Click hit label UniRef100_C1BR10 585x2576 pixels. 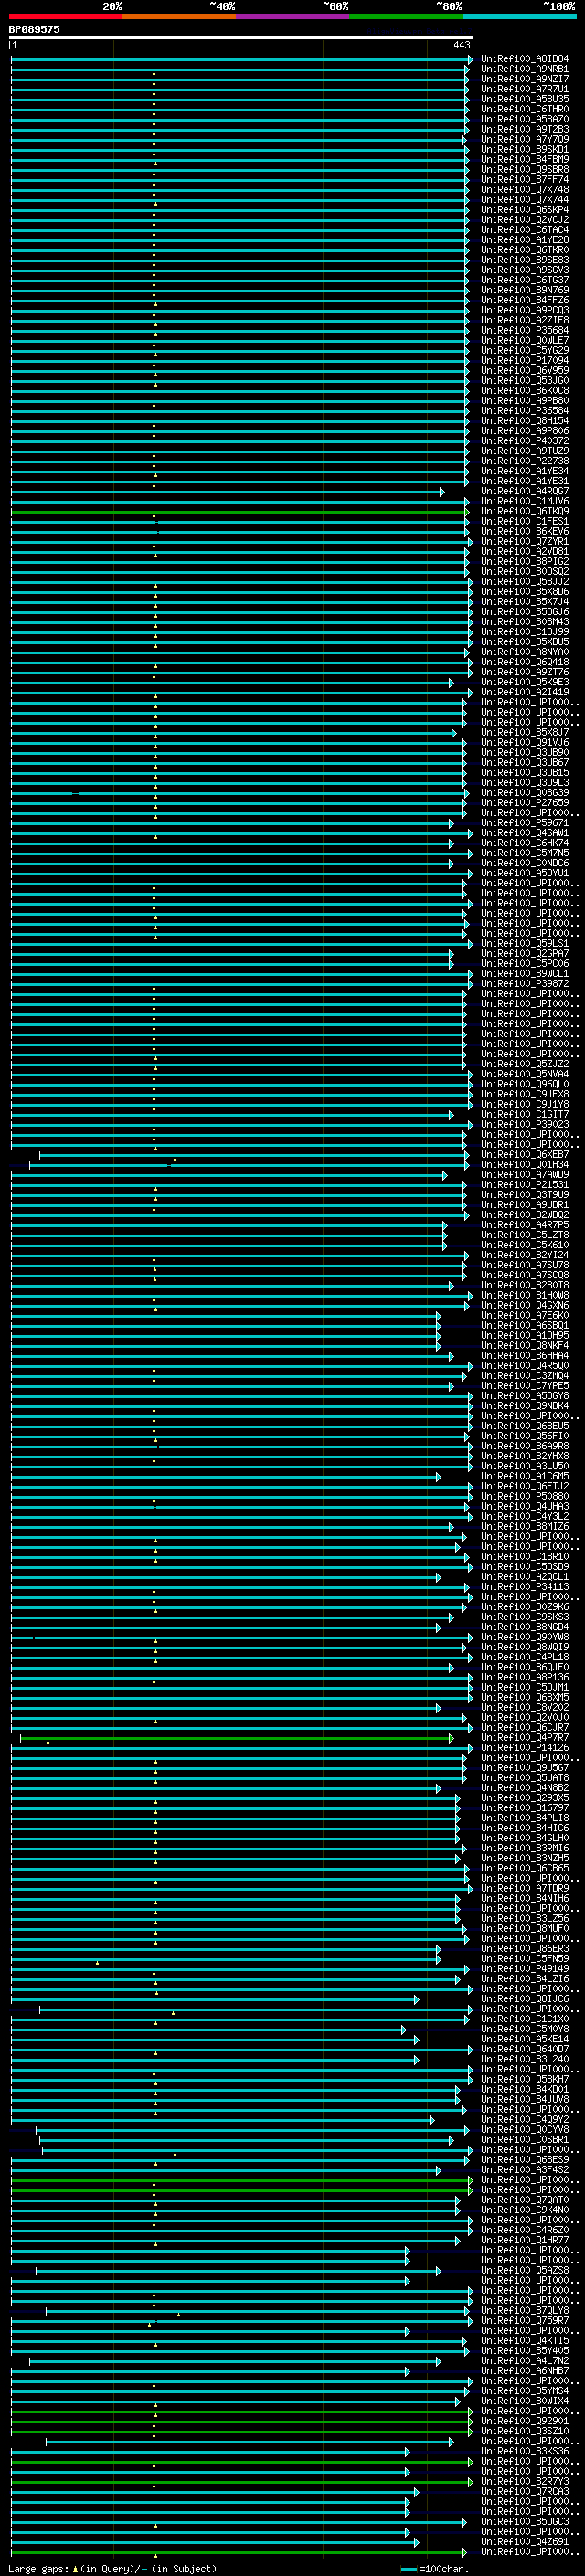[524, 1557]
